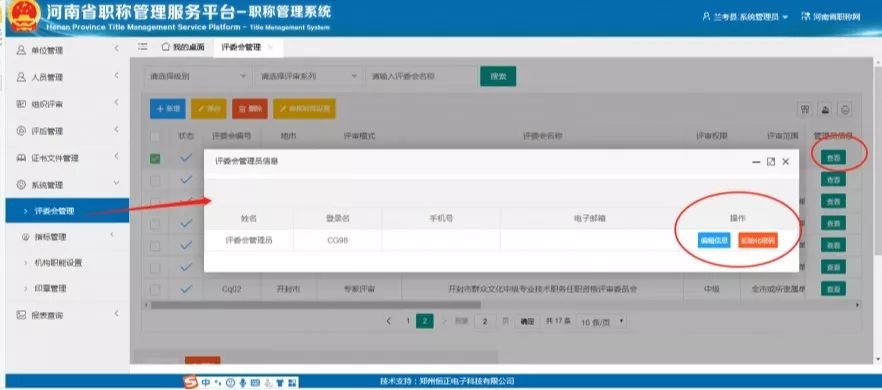Click 查看 in the checked first row

click(833, 159)
